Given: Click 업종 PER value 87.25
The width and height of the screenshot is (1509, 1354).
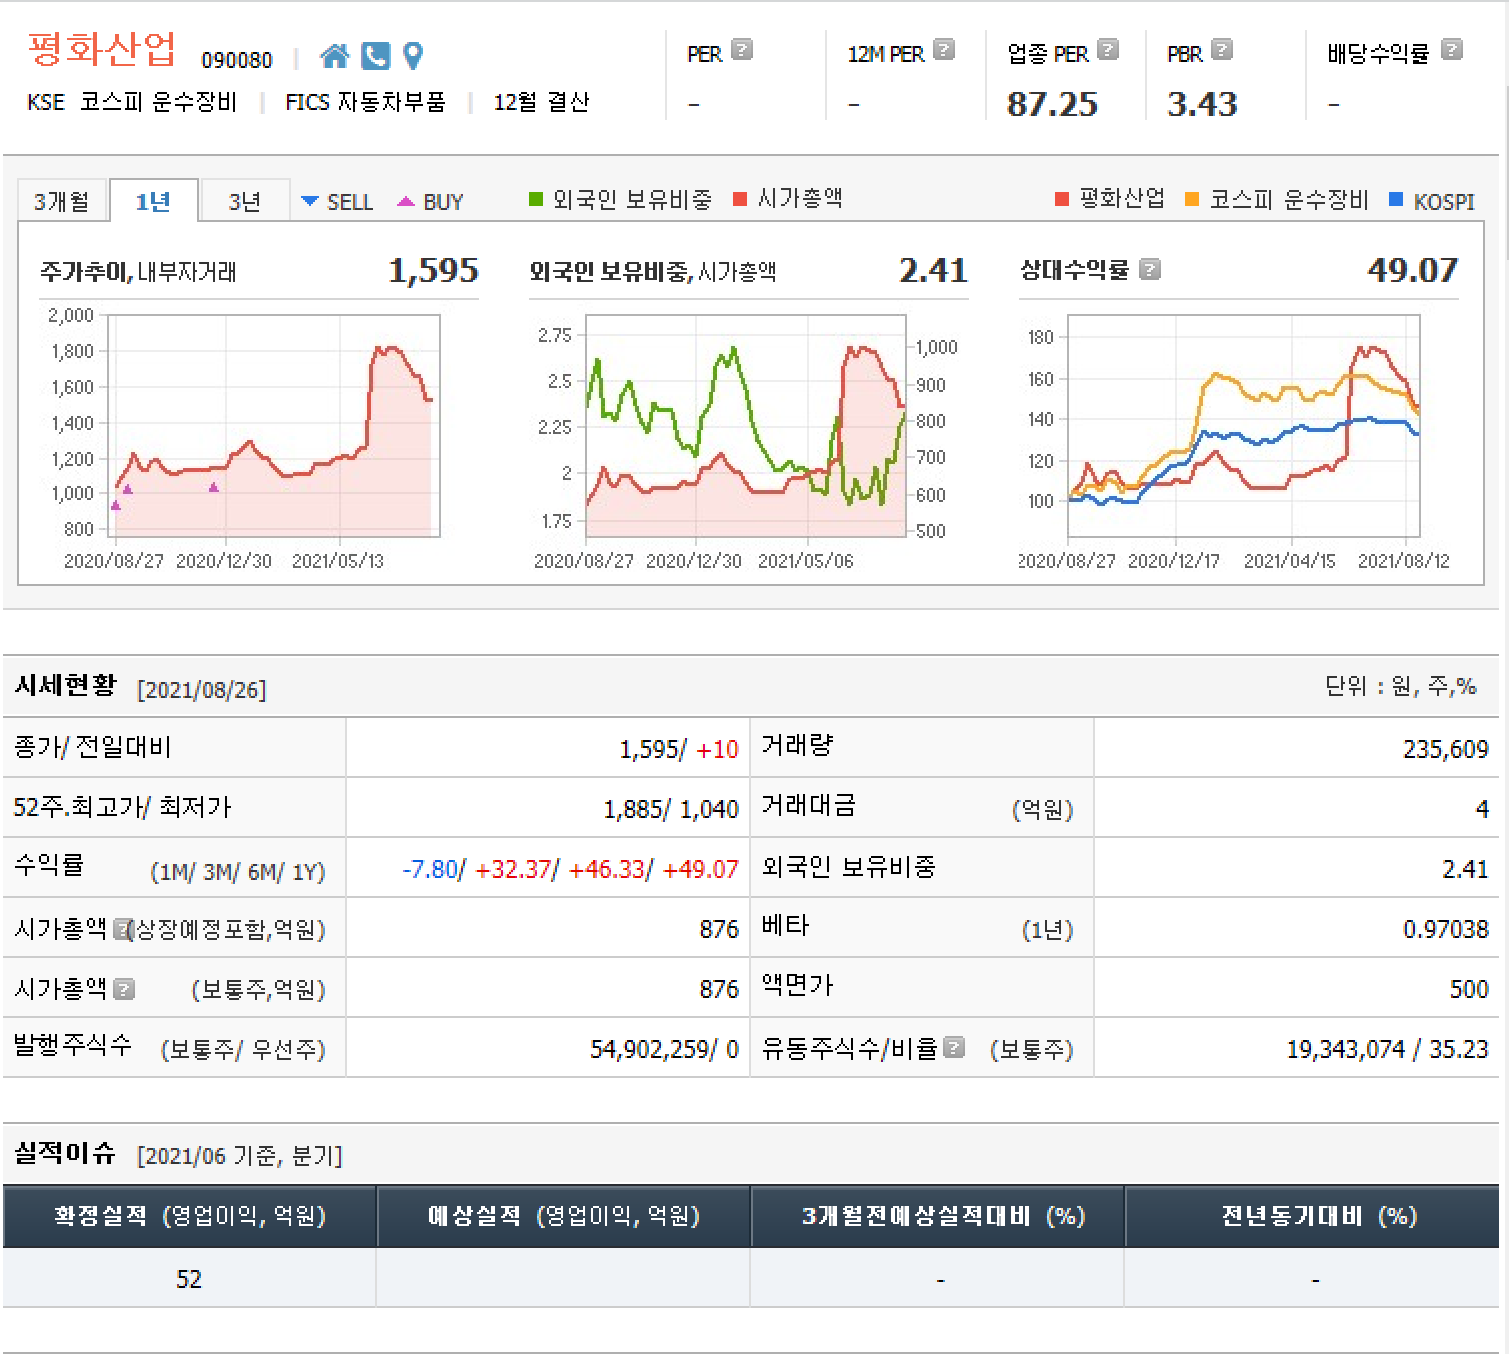Looking at the screenshot, I should coord(1052,104).
